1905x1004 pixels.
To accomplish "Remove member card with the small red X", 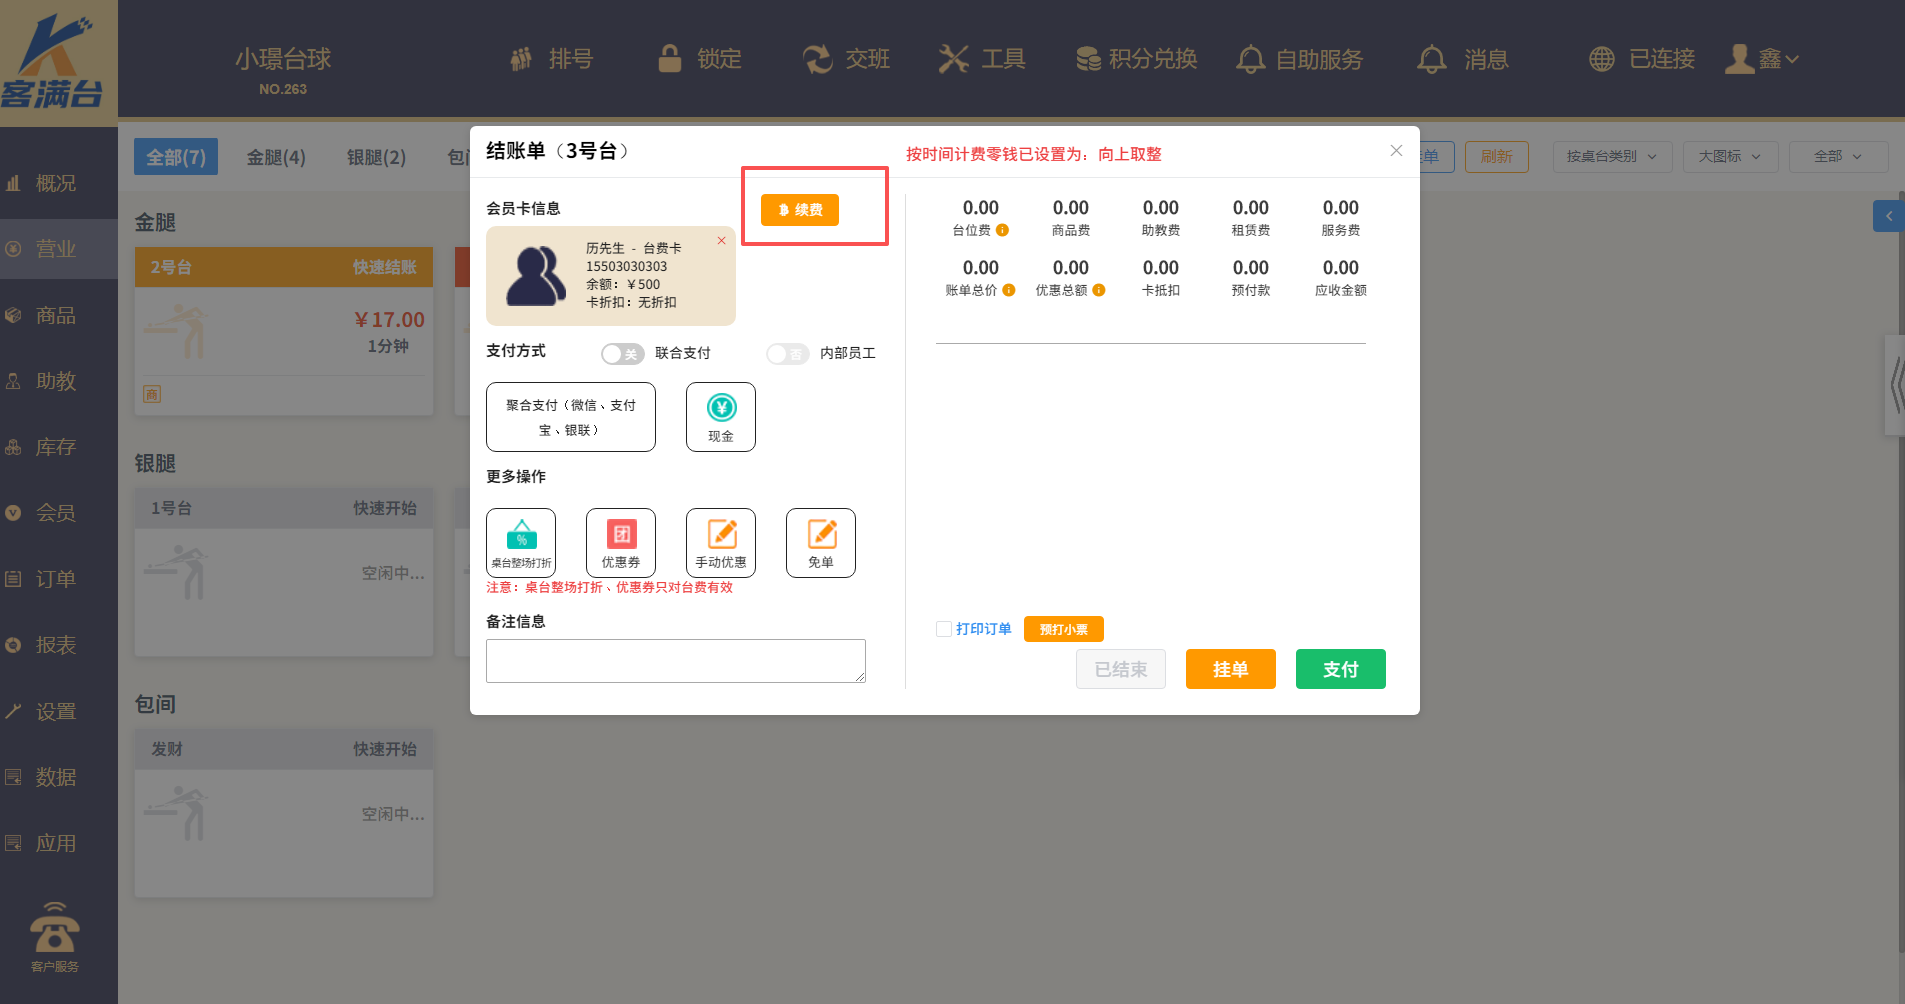I will (721, 241).
